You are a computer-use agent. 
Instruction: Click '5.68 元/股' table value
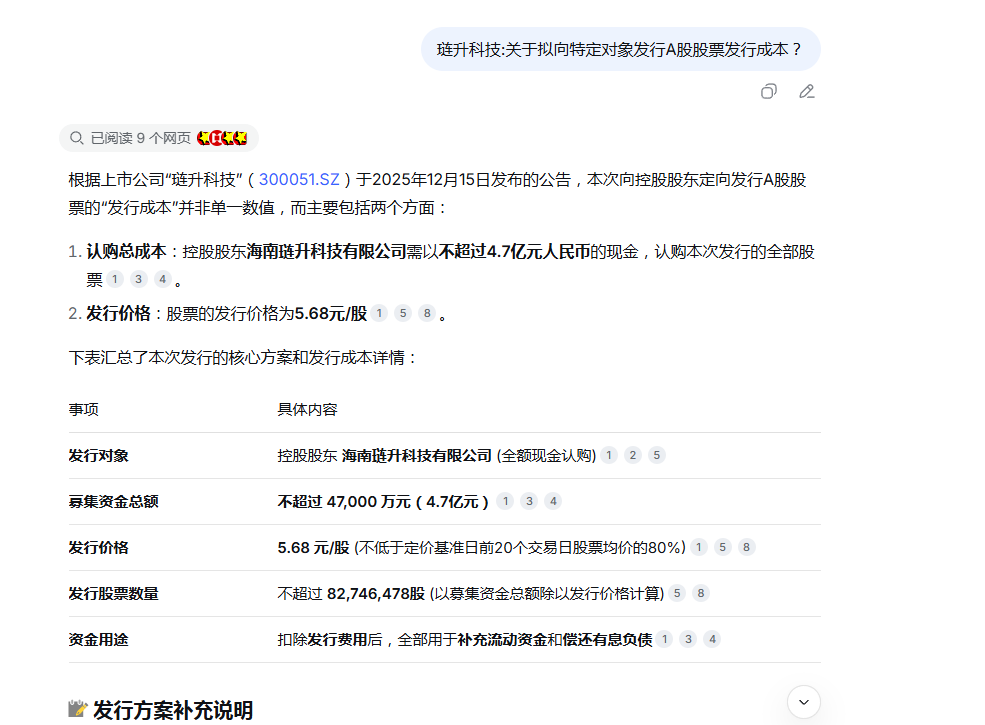coord(313,548)
